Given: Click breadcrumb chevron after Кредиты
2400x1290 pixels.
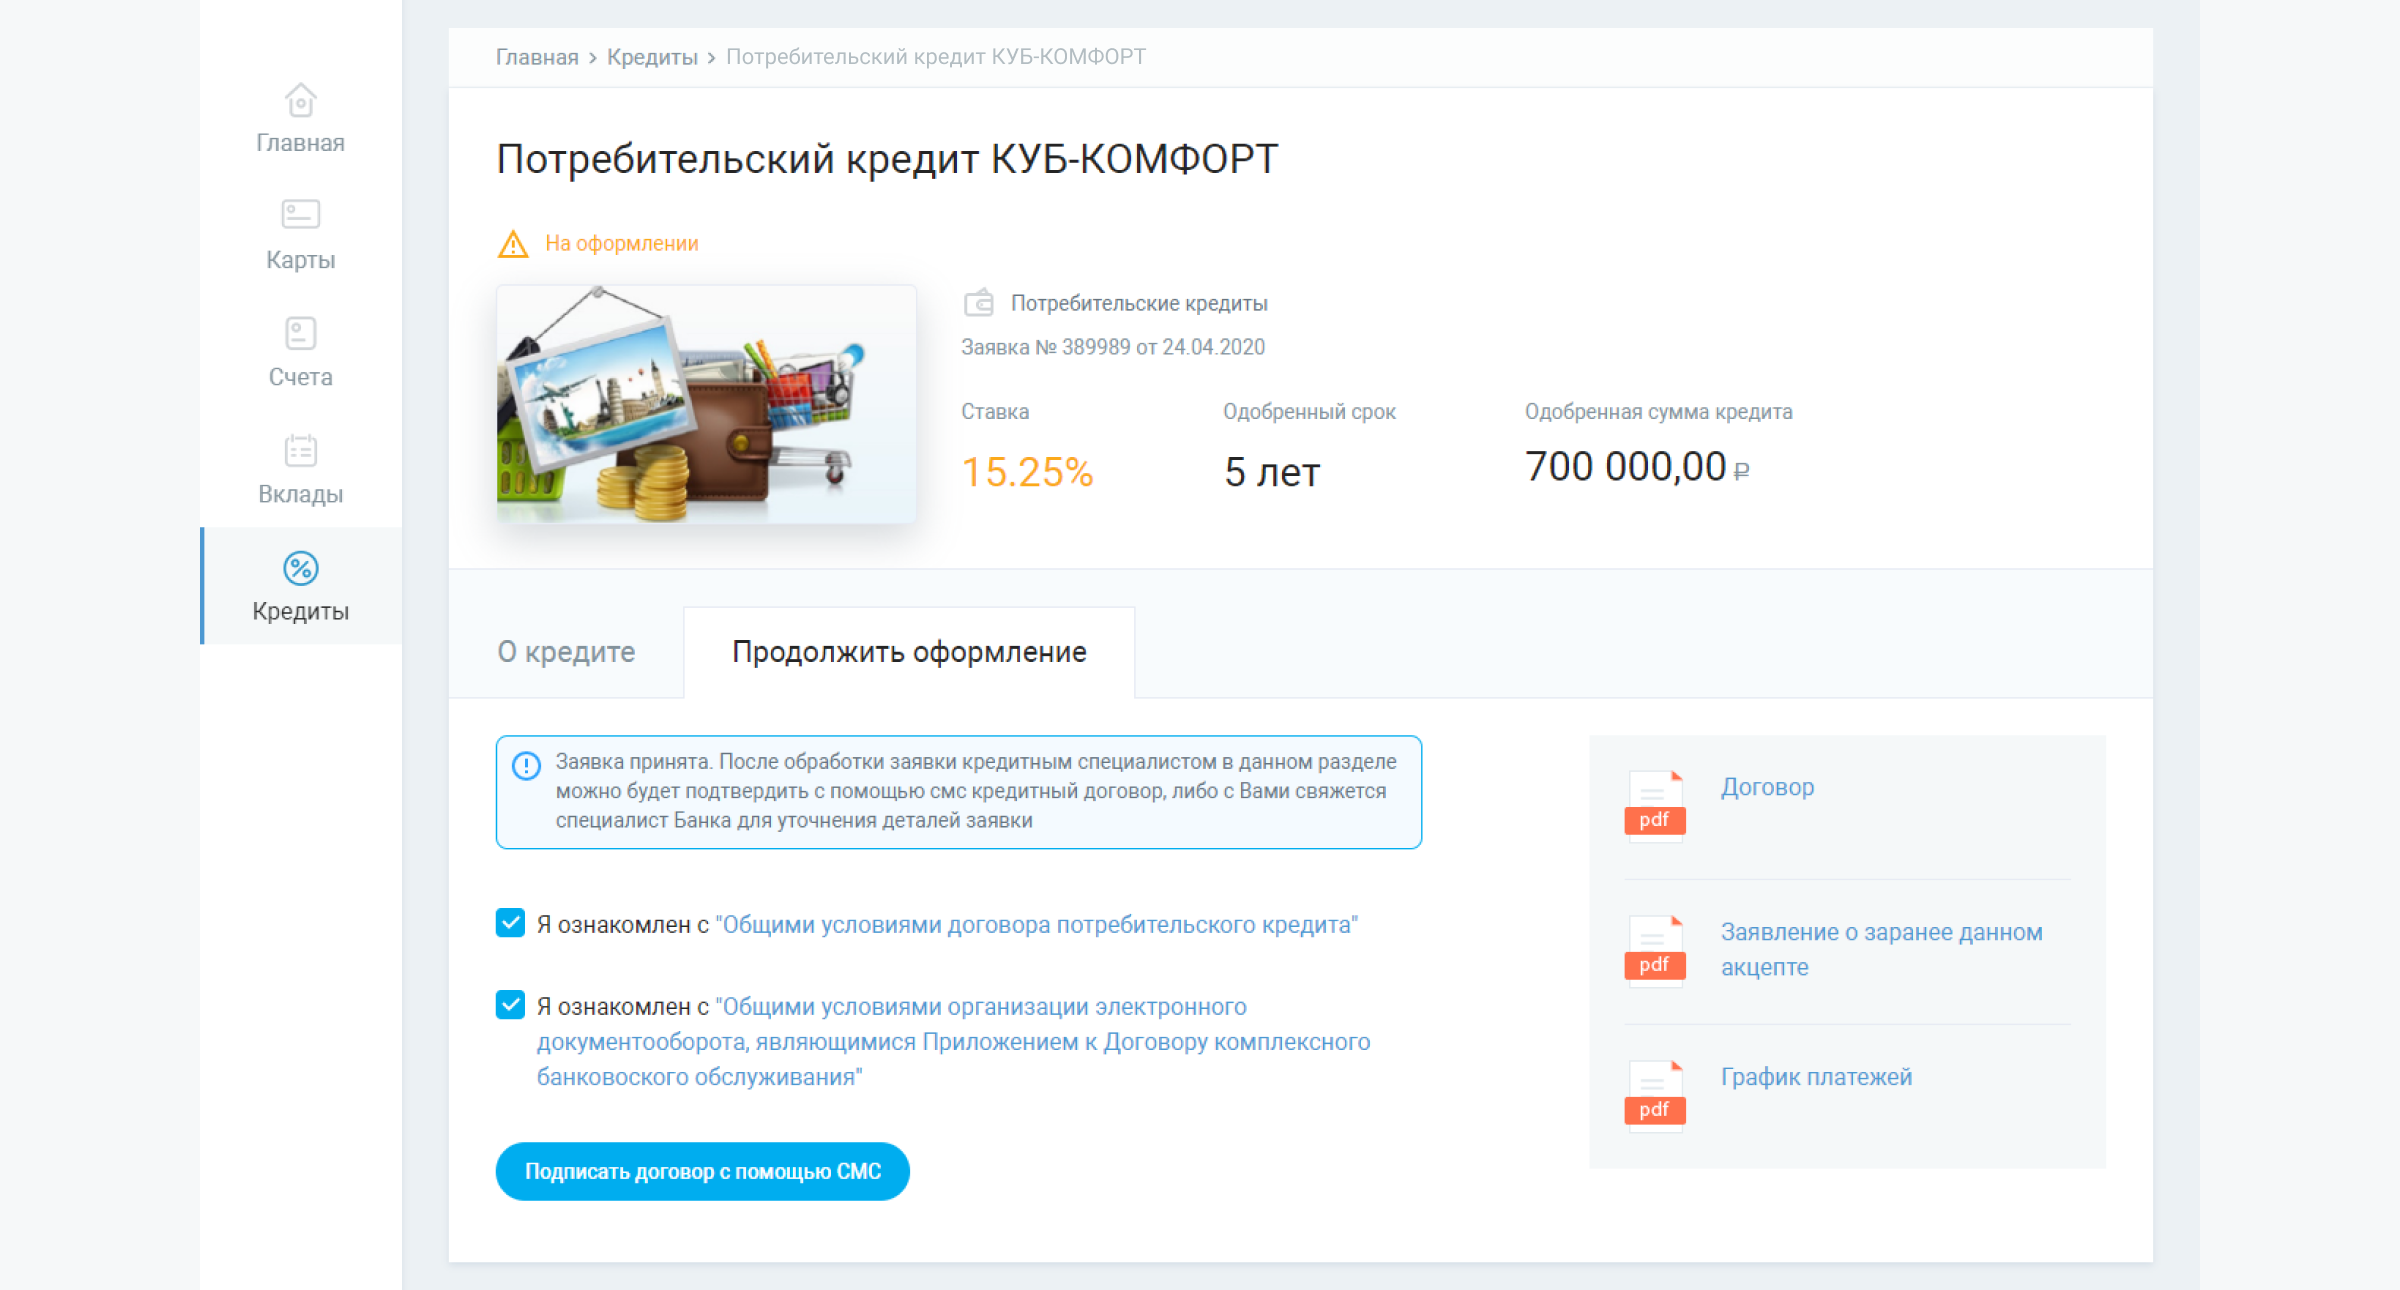Looking at the screenshot, I should [711, 58].
